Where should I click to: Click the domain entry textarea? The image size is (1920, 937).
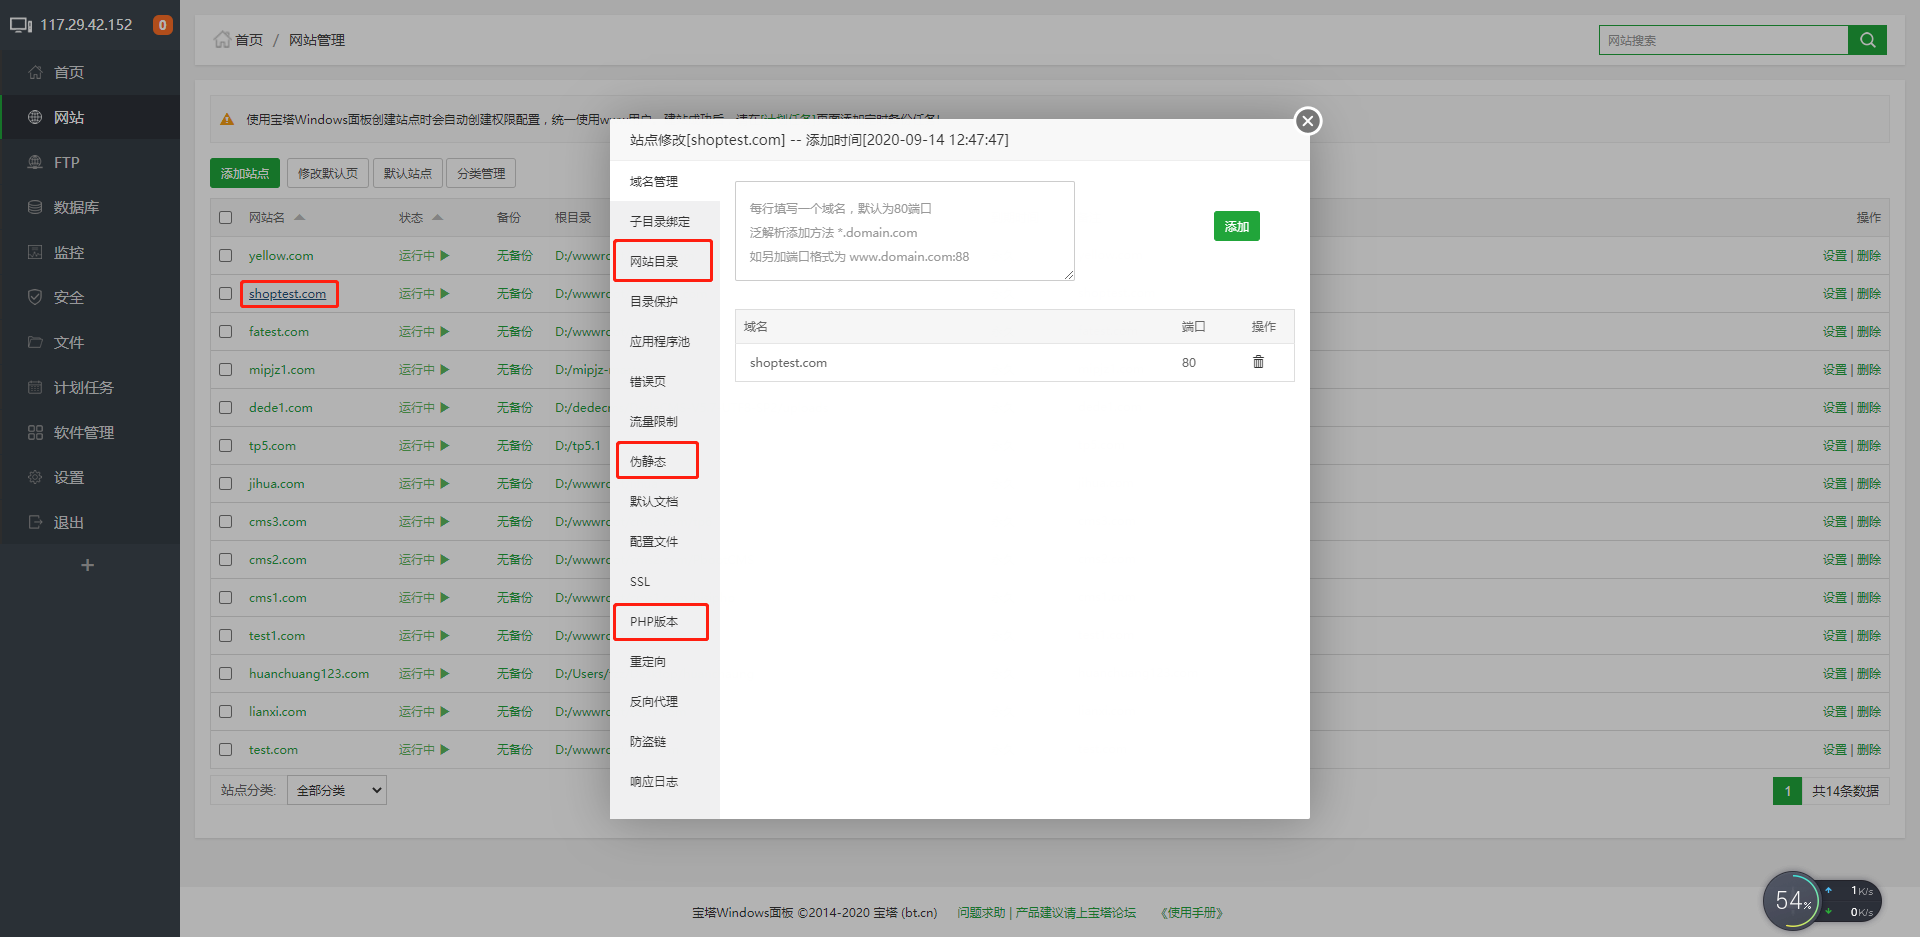[905, 231]
